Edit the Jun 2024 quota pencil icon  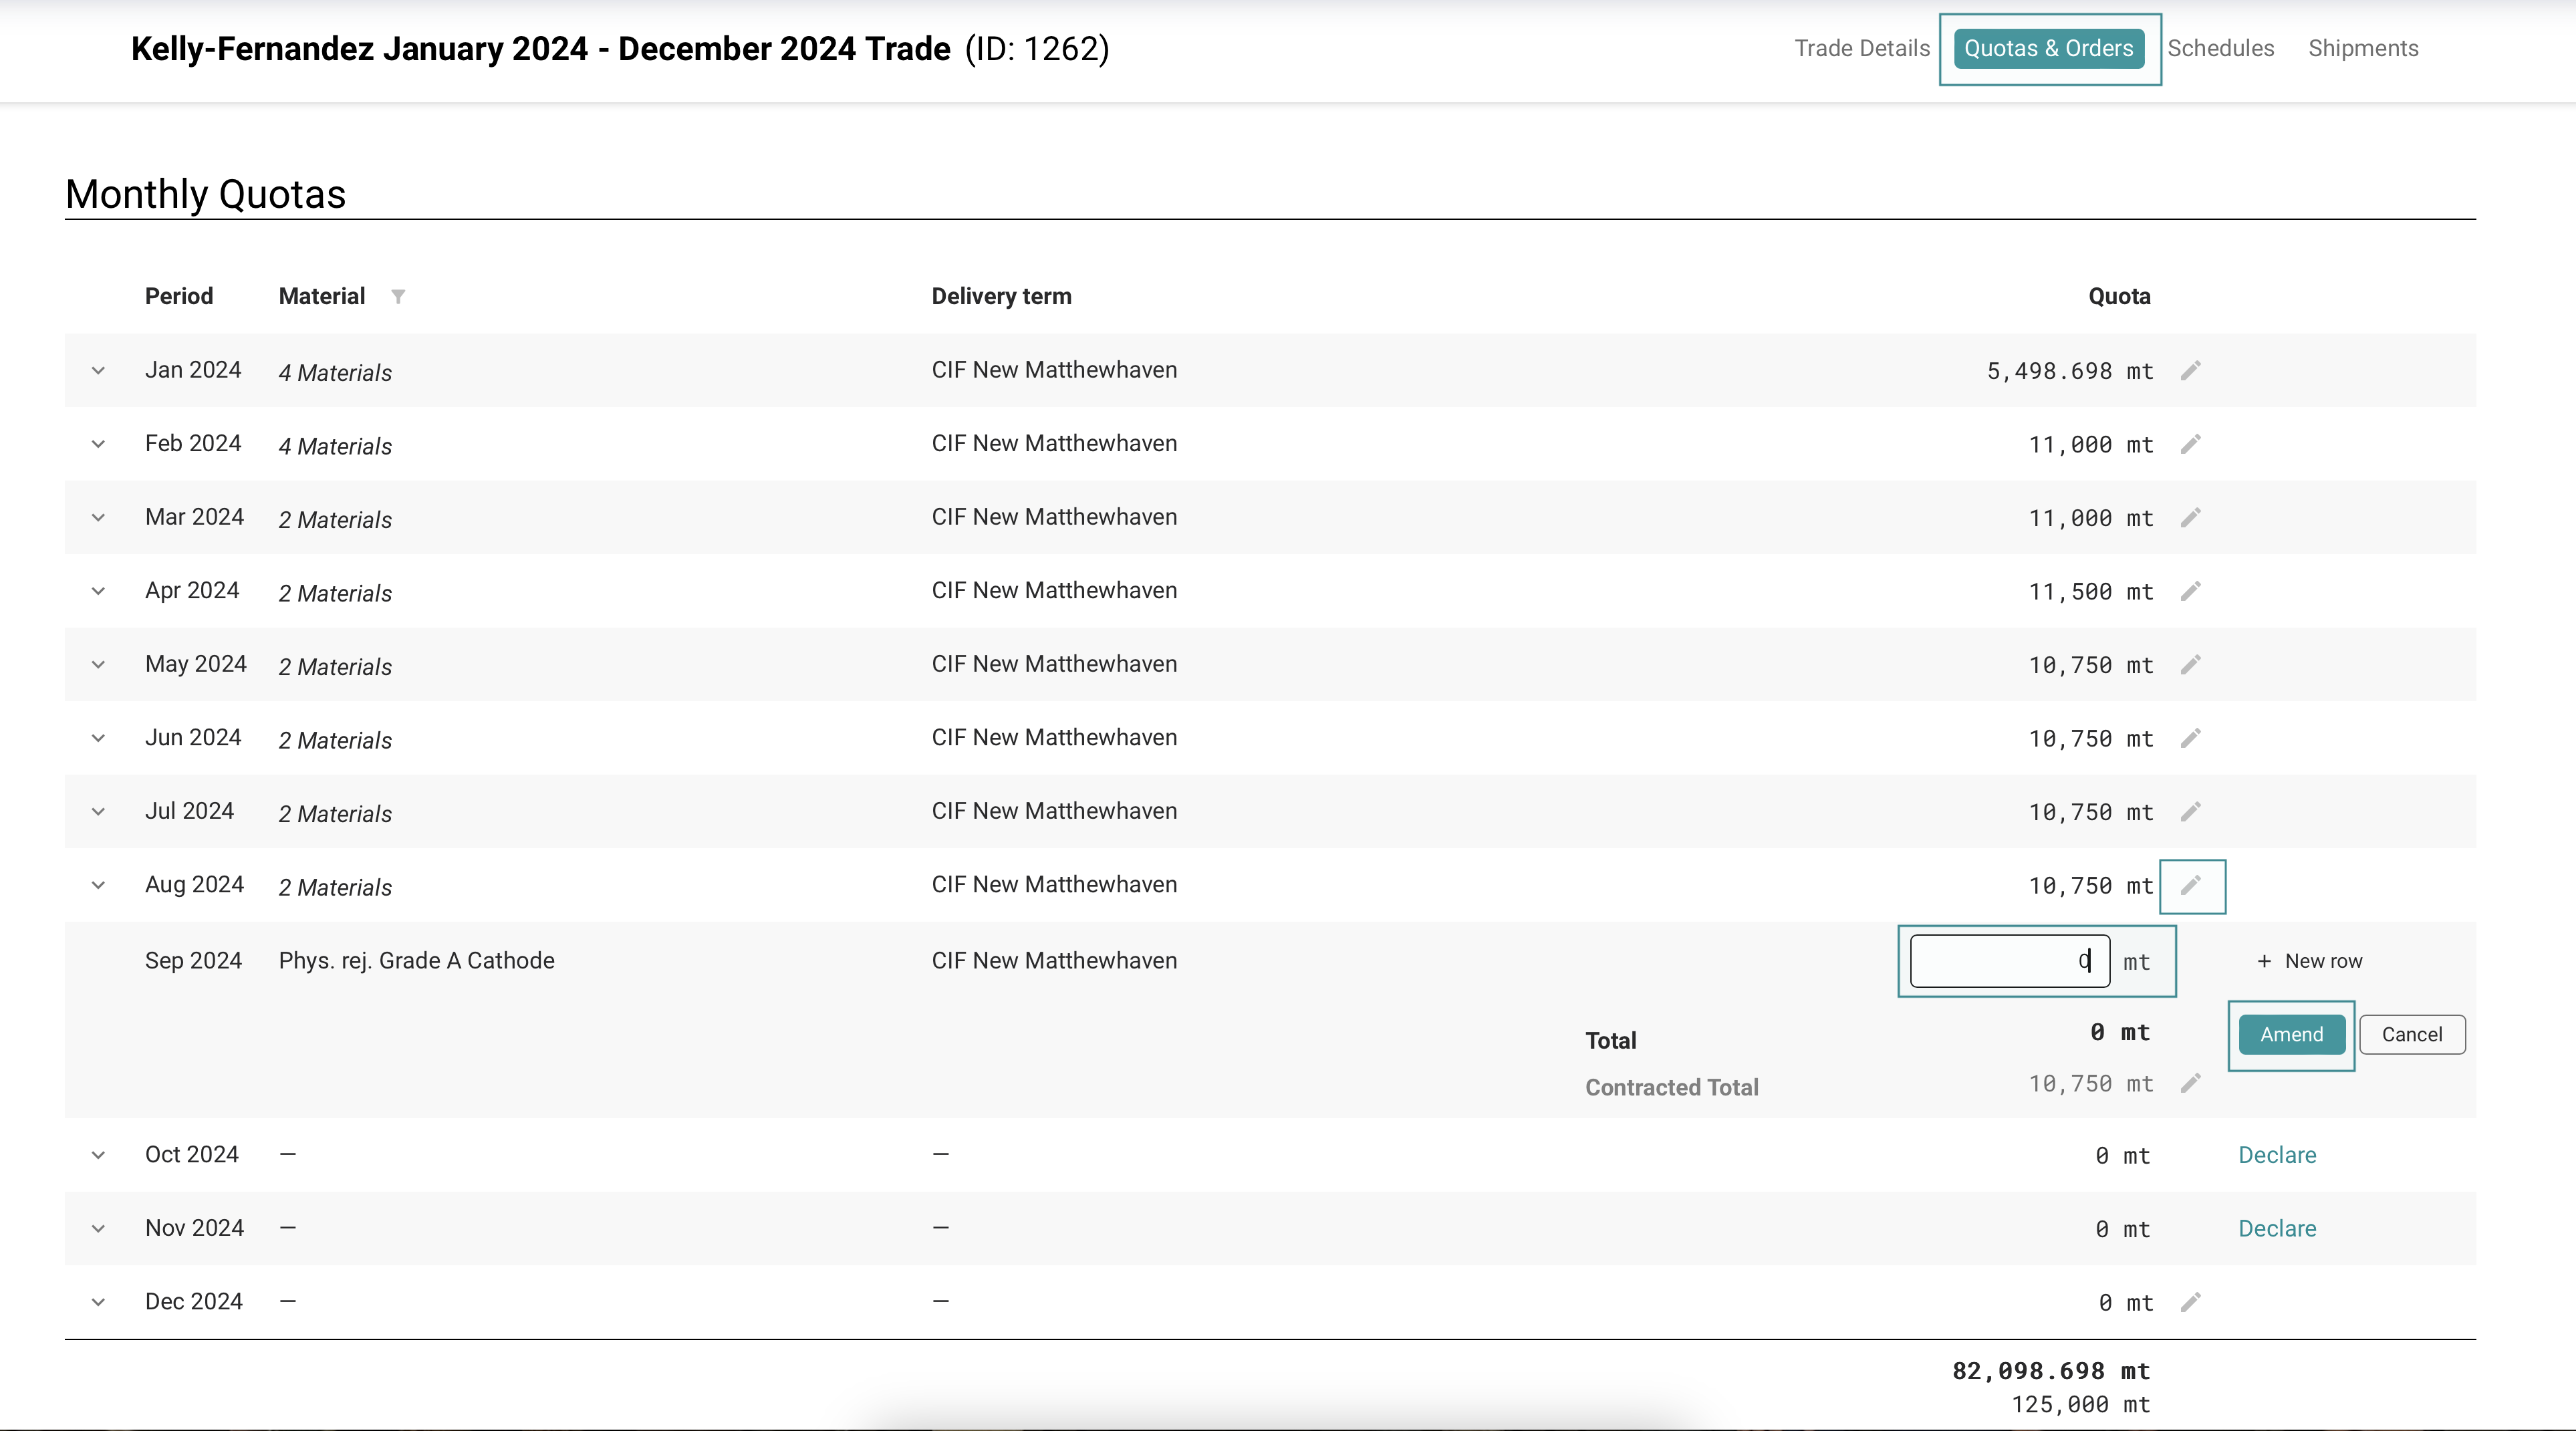point(2190,738)
